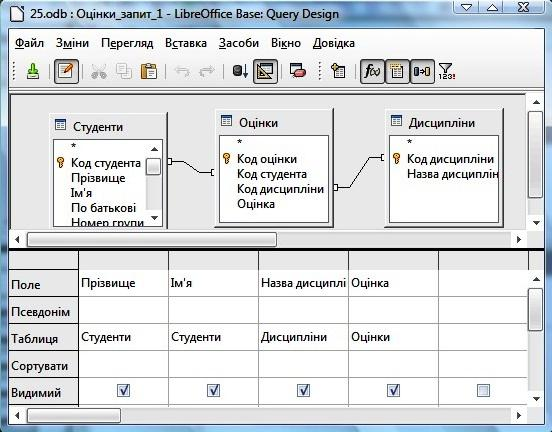The height and width of the screenshot is (432, 552).
Task: Toggle the Functions f(x) icon
Action: pos(372,71)
